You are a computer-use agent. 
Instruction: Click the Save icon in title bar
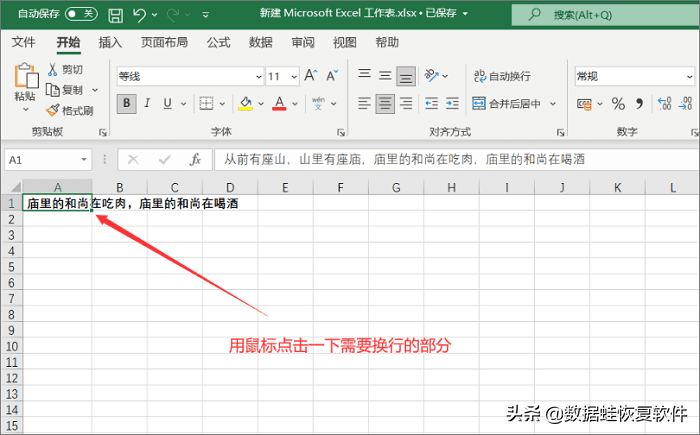click(x=116, y=15)
